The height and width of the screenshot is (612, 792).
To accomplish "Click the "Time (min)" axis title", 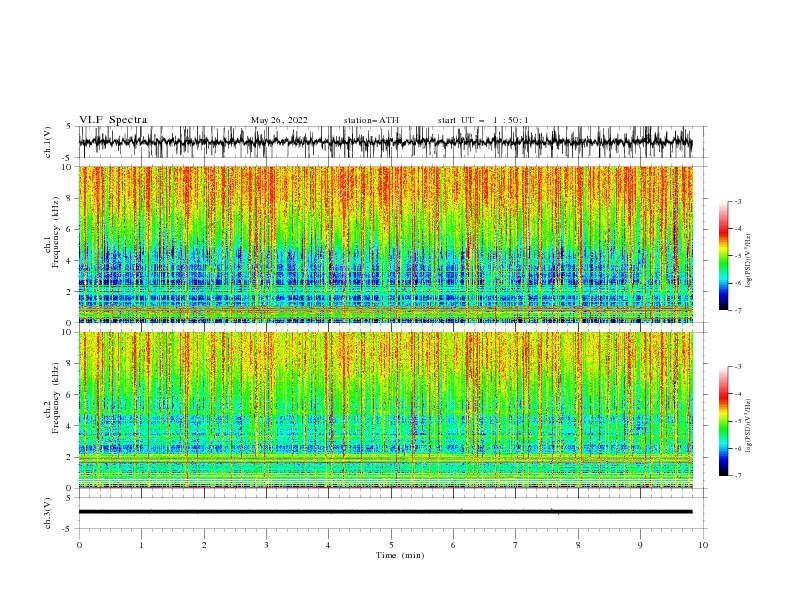I will pyautogui.click(x=400, y=555).
